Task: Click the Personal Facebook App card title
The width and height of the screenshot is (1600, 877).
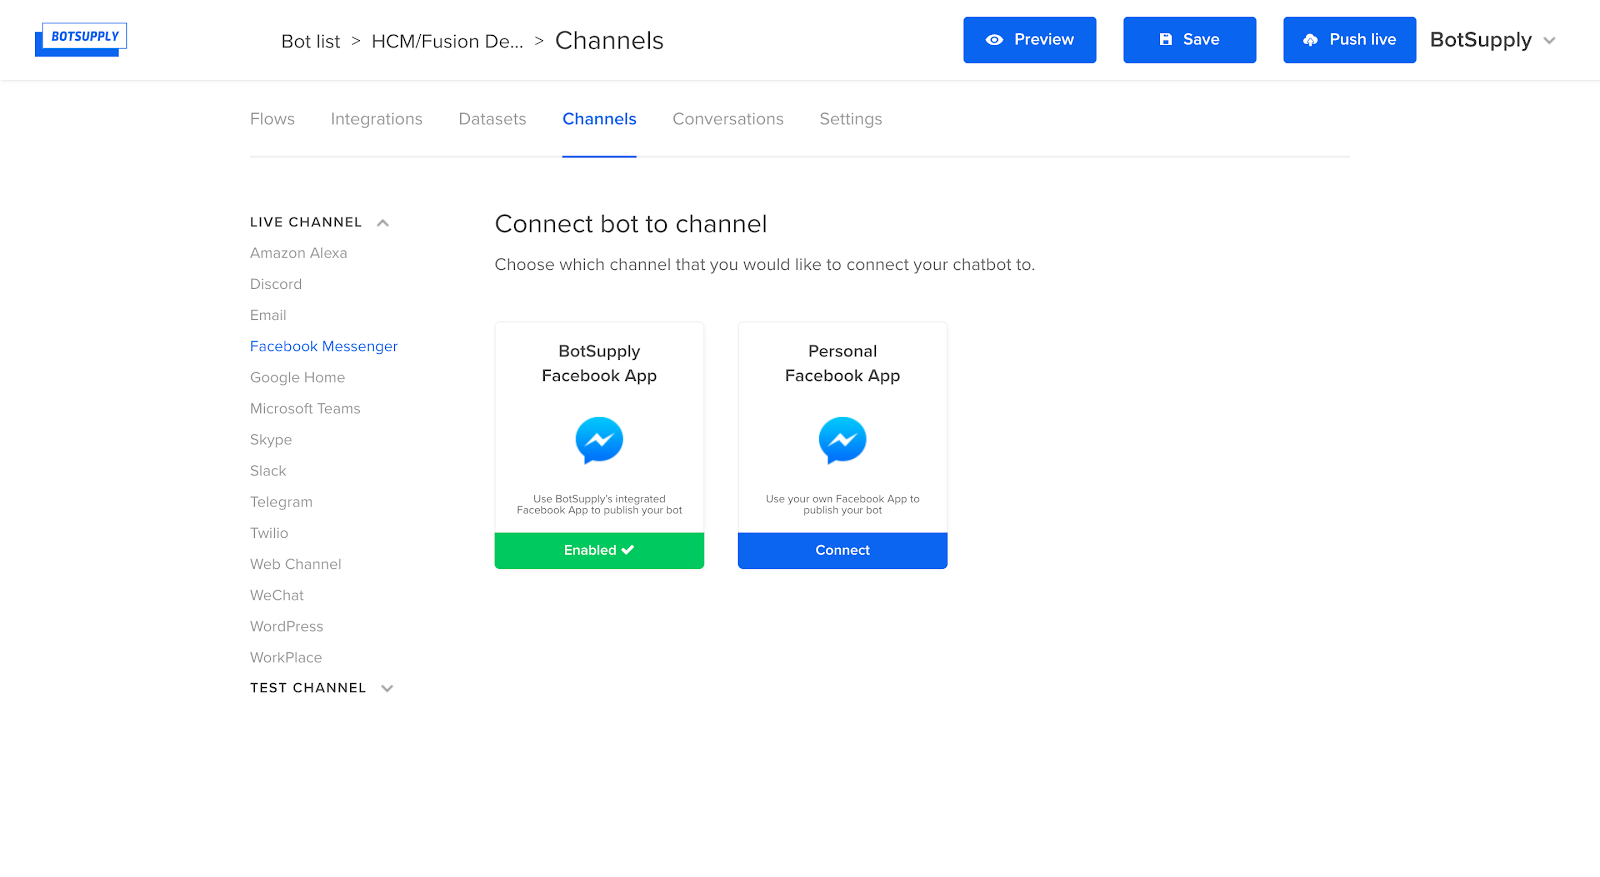Action: 842,363
